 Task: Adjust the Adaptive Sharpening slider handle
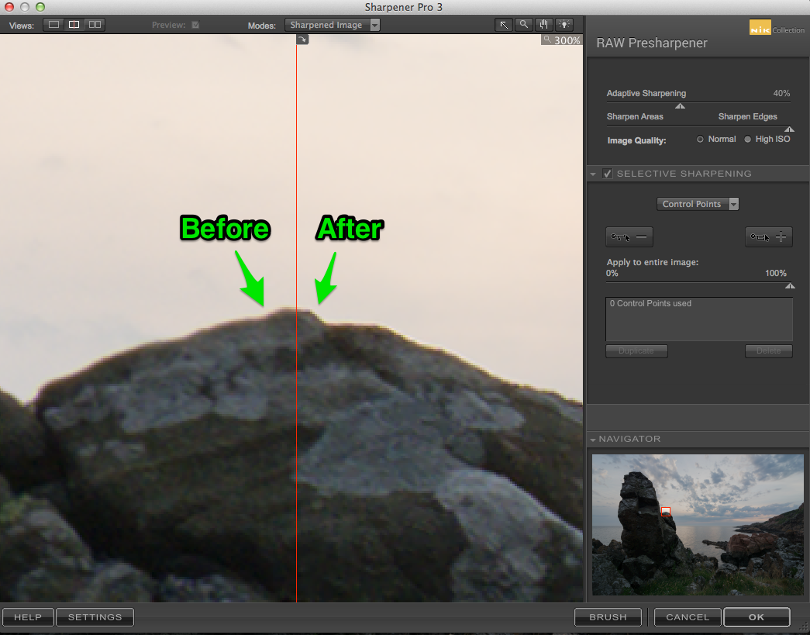680,106
